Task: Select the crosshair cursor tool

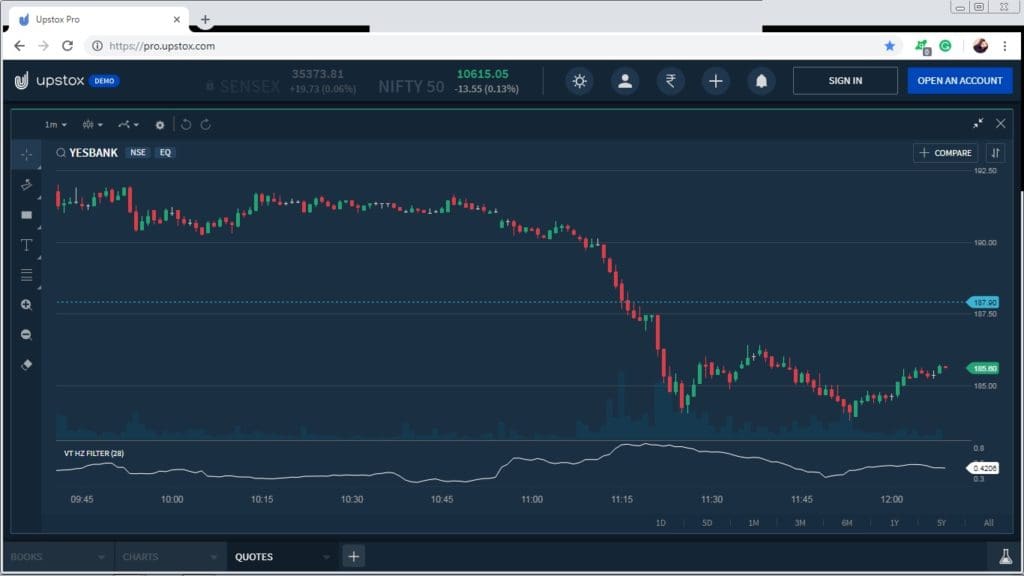Action: [x=26, y=155]
